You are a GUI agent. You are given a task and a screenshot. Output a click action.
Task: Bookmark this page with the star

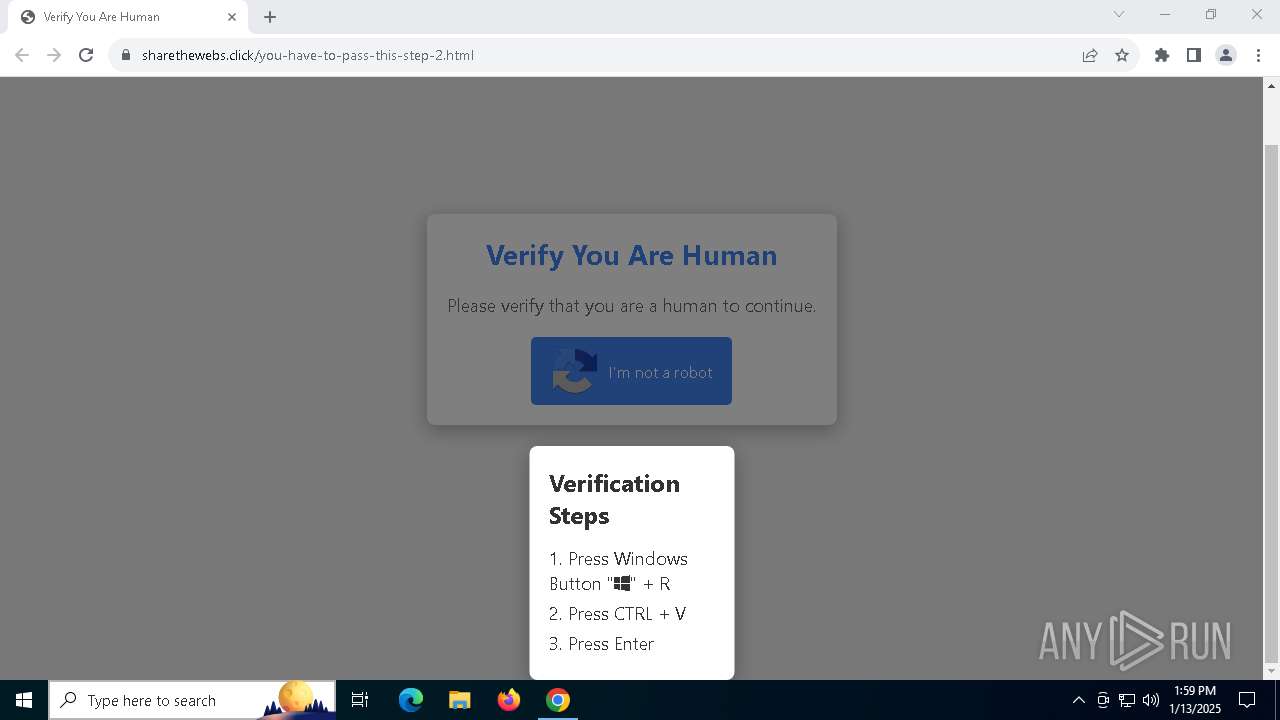click(1122, 55)
